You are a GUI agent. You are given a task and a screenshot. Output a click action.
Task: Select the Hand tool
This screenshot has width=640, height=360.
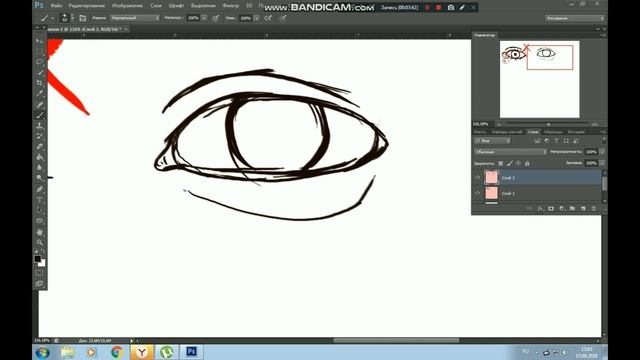tap(40, 232)
